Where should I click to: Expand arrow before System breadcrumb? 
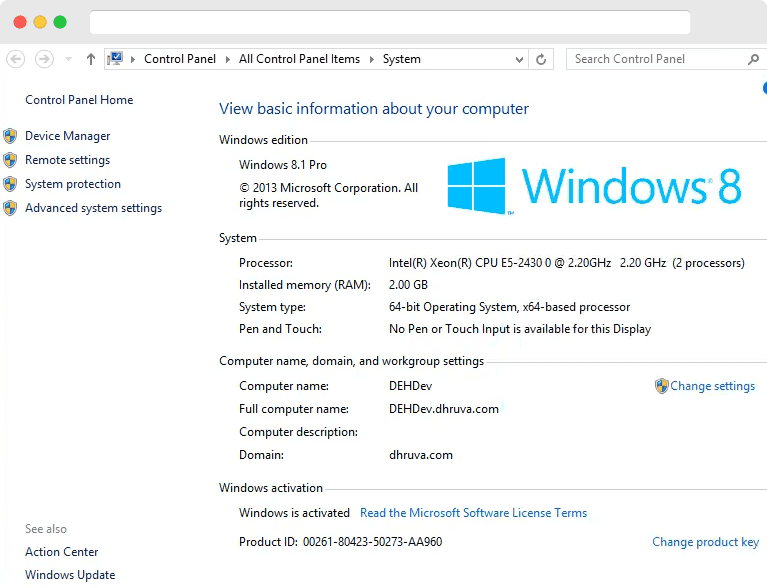tap(372, 59)
